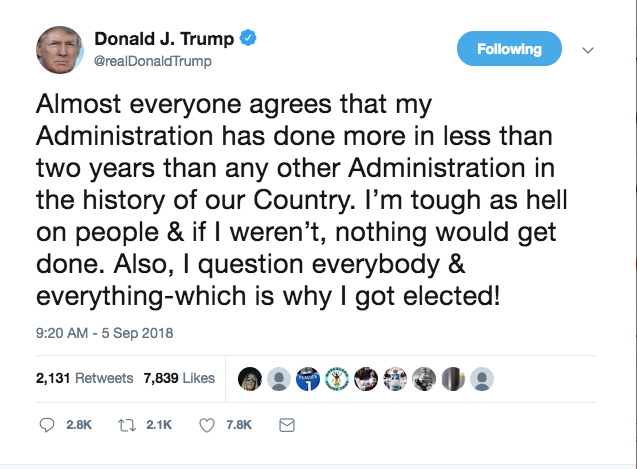Click the blue verified badge
The height and width of the screenshot is (469, 637).
[x=249, y=39]
